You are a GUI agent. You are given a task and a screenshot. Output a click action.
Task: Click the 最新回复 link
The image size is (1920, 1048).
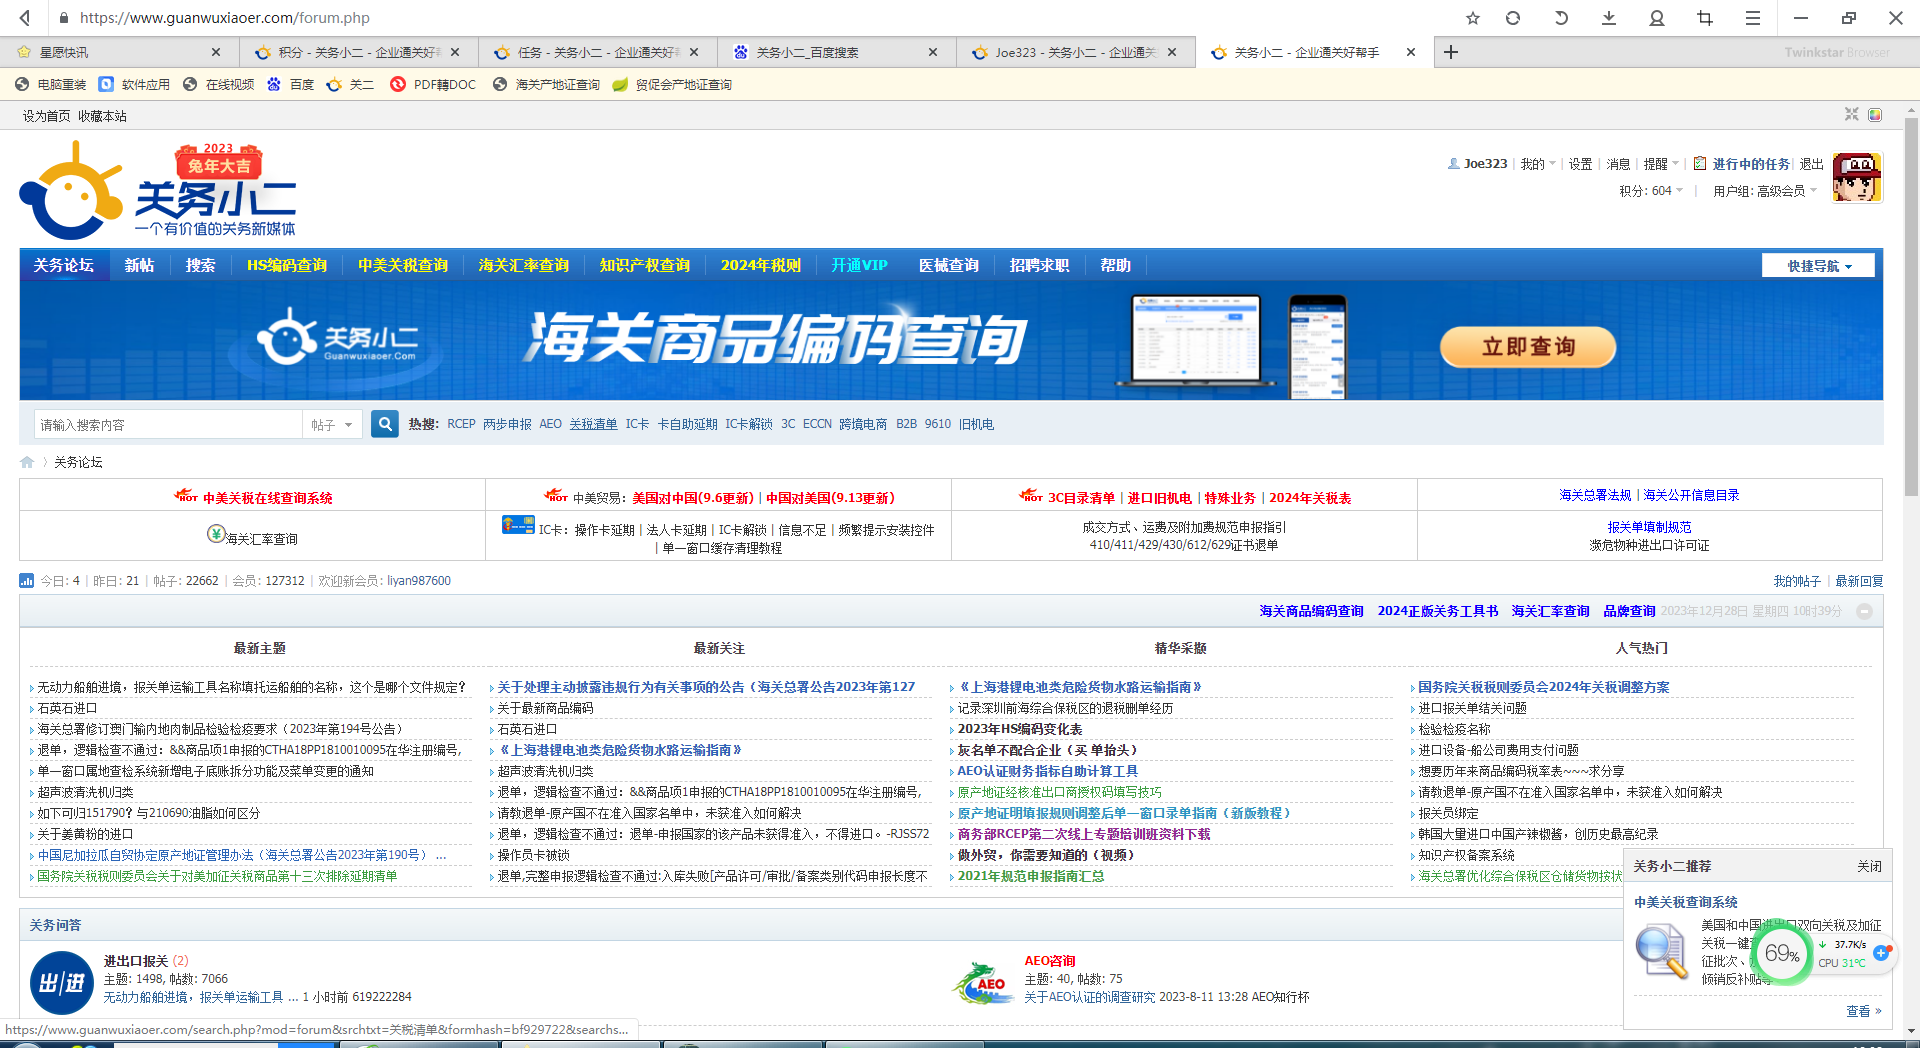(x=1859, y=581)
